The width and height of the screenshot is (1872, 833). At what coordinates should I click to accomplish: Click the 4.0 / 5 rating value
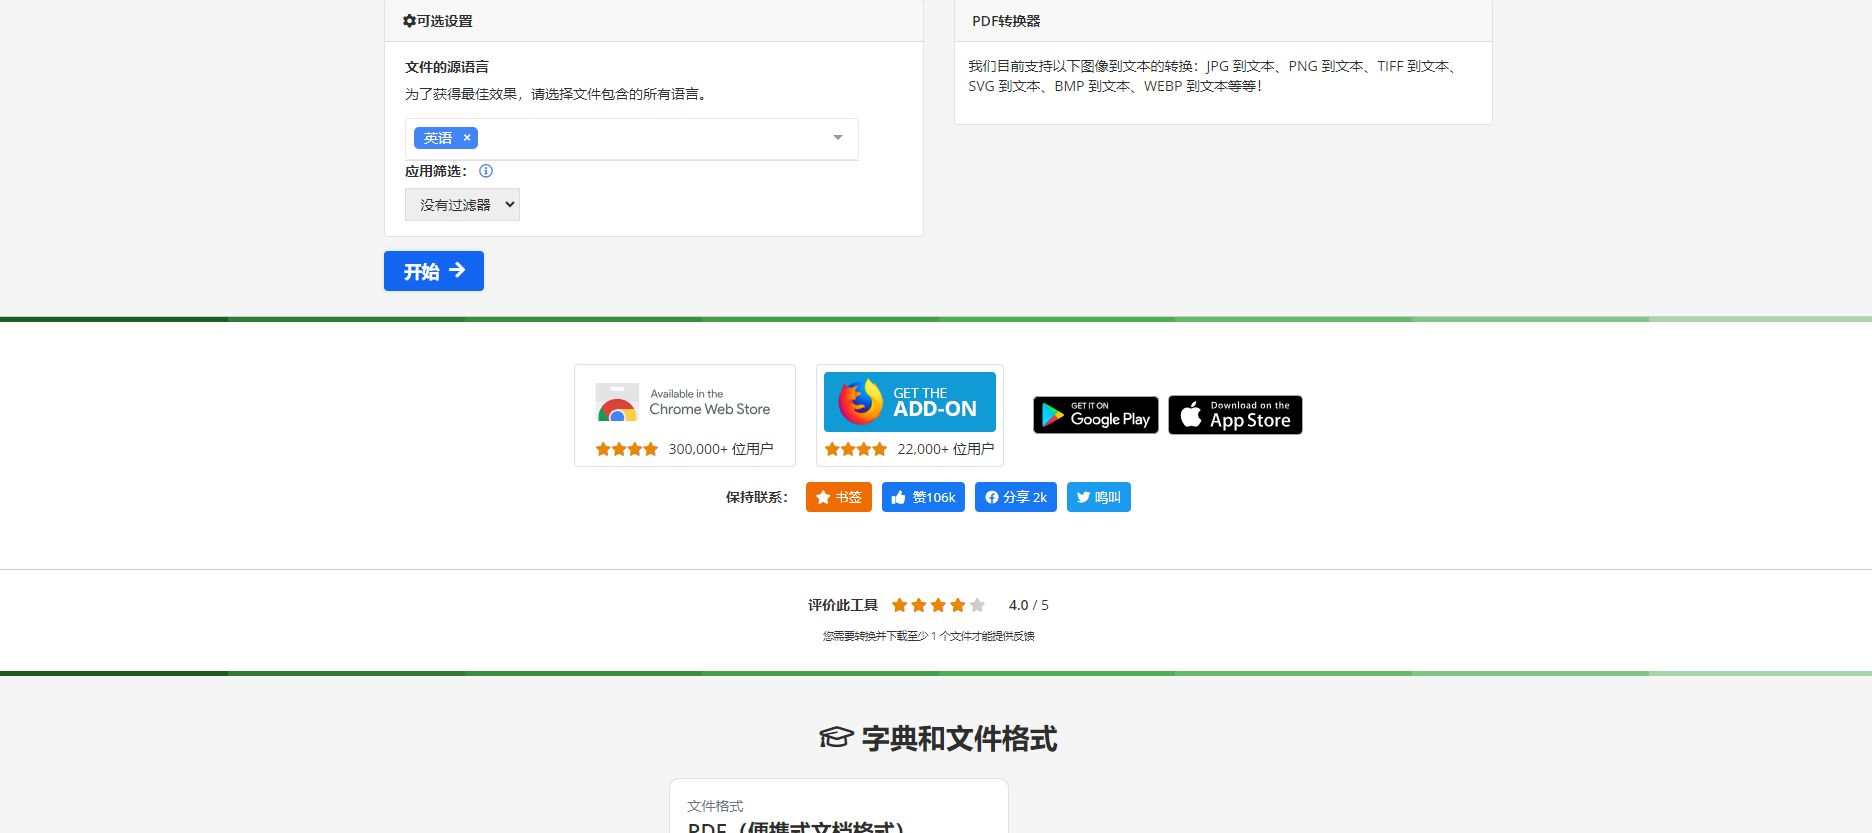[x=1029, y=605]
